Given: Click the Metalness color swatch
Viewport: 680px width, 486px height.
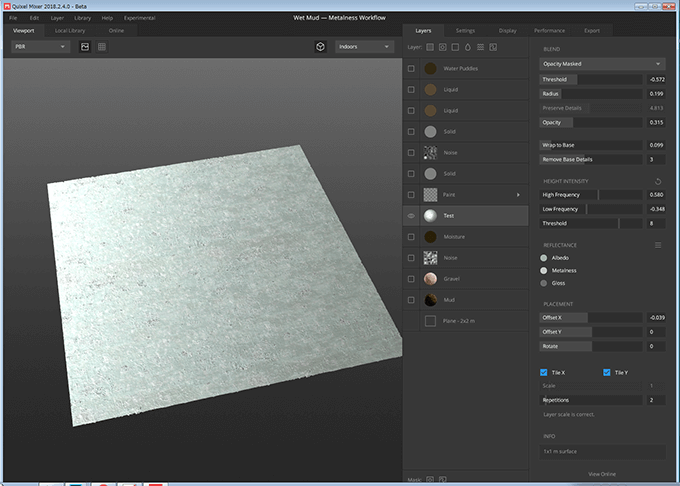Looking at the screenshot, I should [x=544, y=271].
